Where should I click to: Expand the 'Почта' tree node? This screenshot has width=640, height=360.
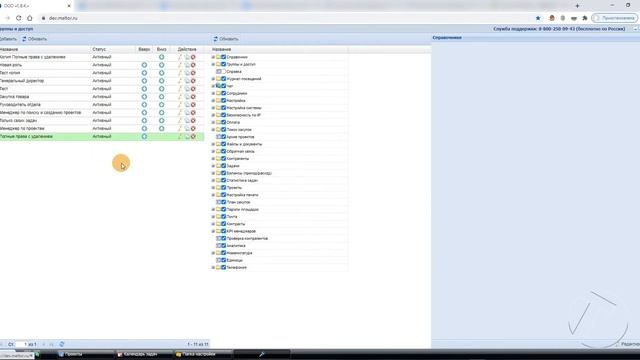click(x=213, y=217)
